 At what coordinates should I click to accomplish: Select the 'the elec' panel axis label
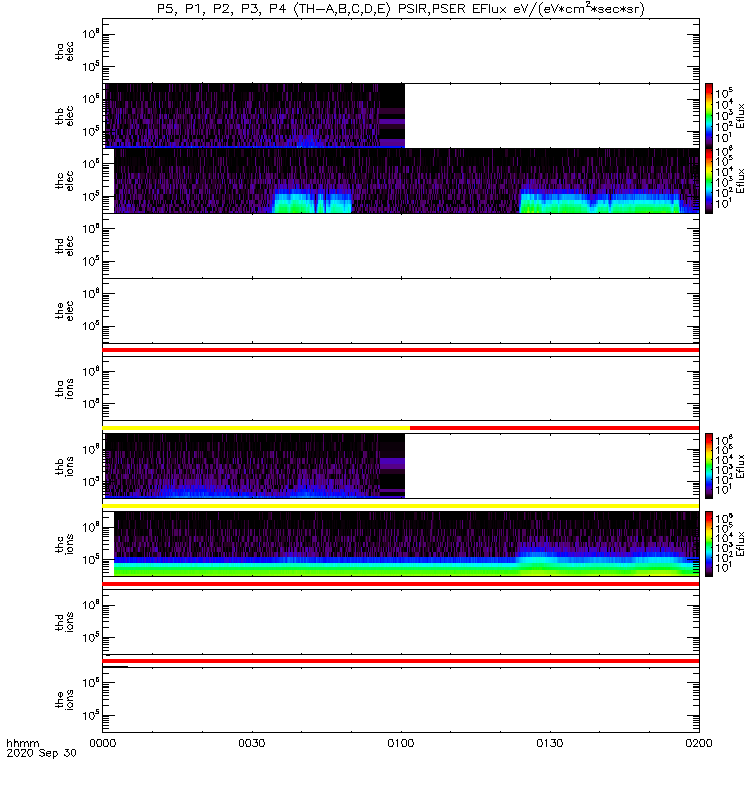[x=65, y=311]
